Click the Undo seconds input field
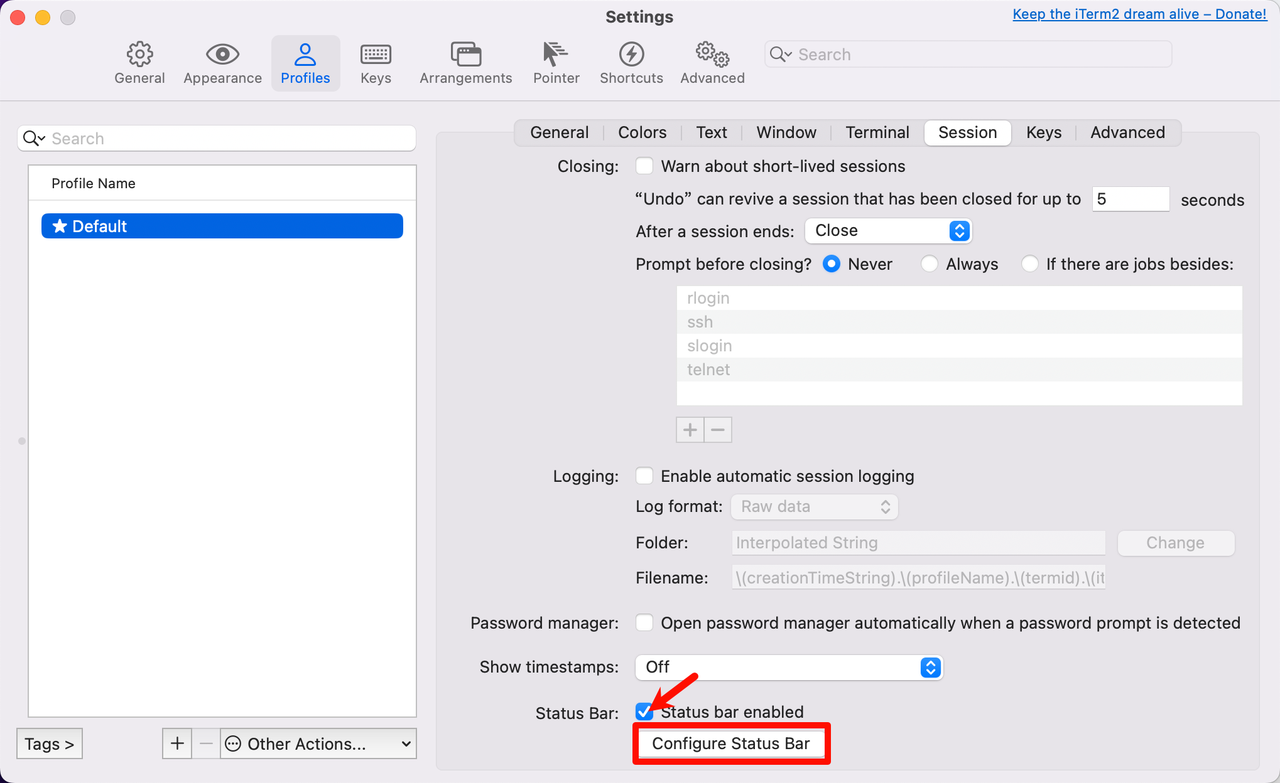The height and width of the screenshot is (783, 1280). point(1130,199)
